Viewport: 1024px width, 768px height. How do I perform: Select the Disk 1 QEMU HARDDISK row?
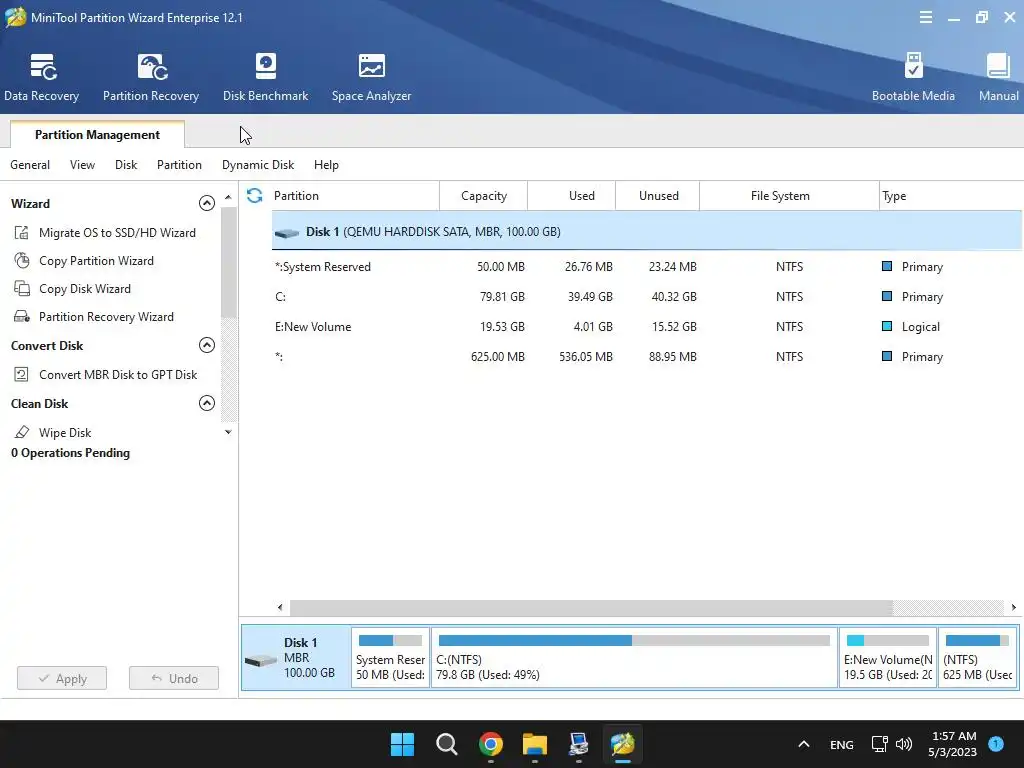pyautogui.click(x=647, y=231)
